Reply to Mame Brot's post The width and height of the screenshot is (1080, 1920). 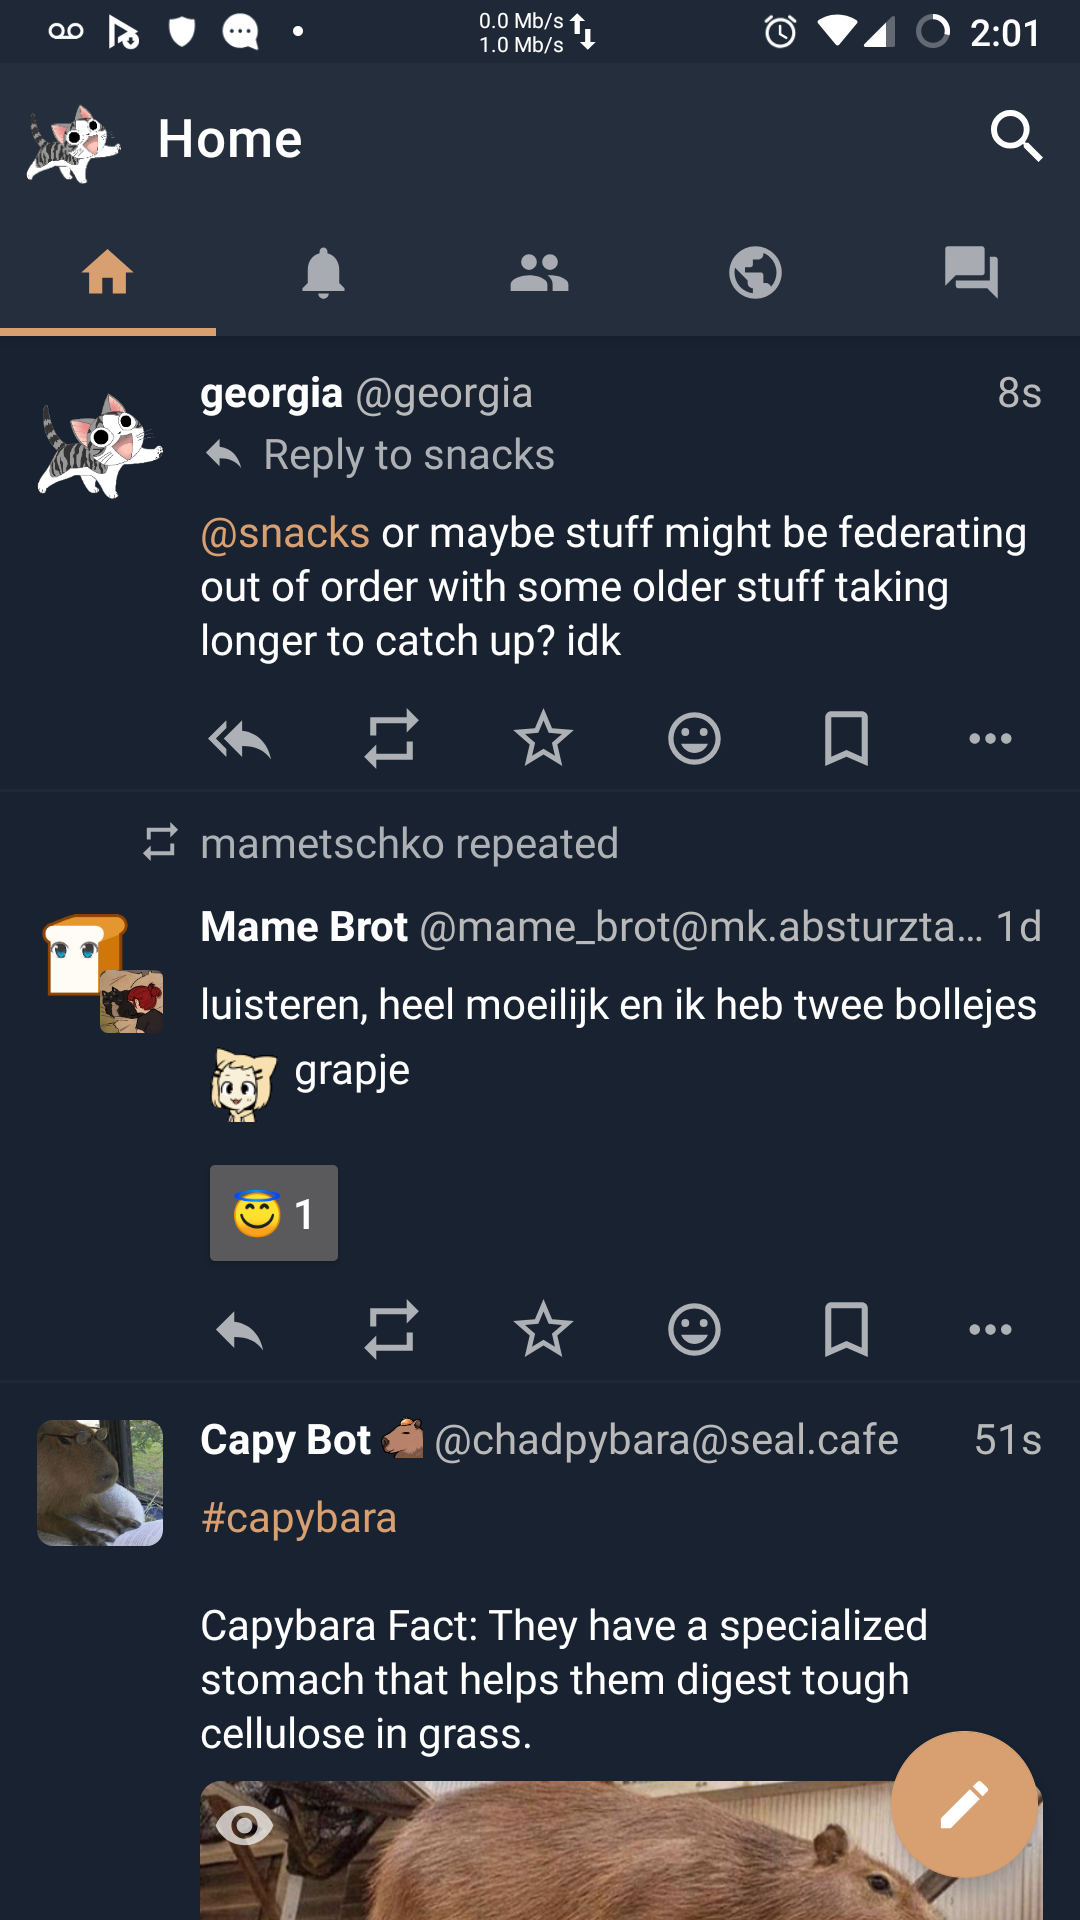point(240,1330)
